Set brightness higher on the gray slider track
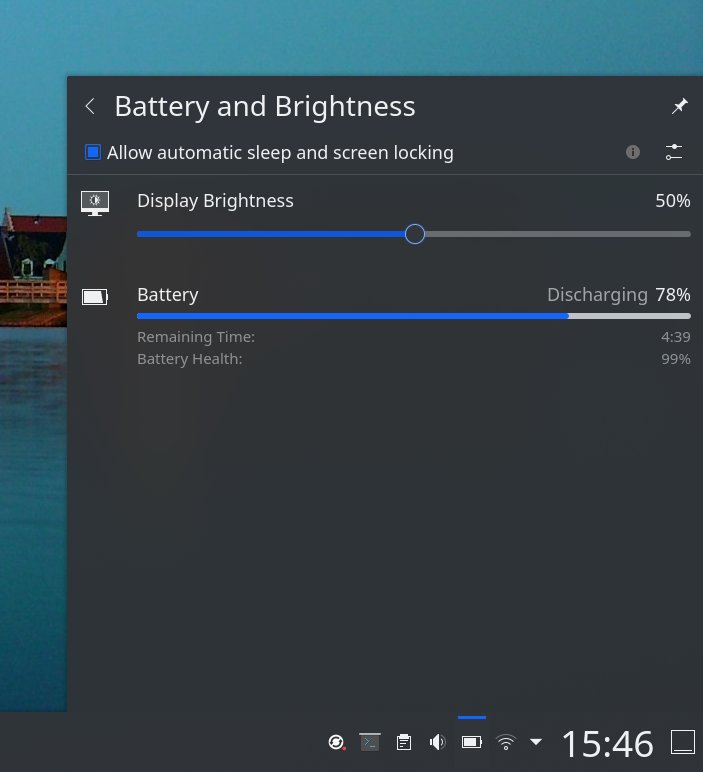 point(557,234)
